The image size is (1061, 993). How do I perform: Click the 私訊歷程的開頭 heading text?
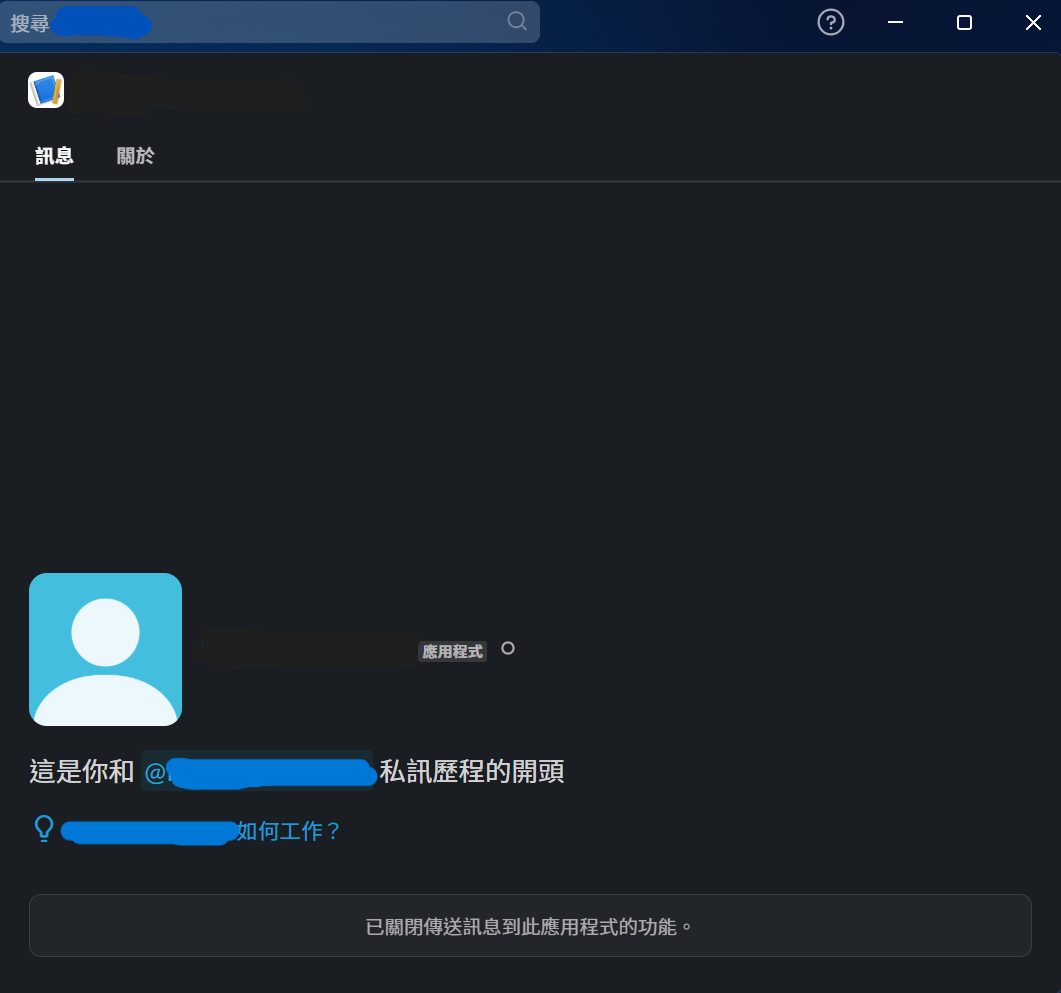tap(472, 772)
